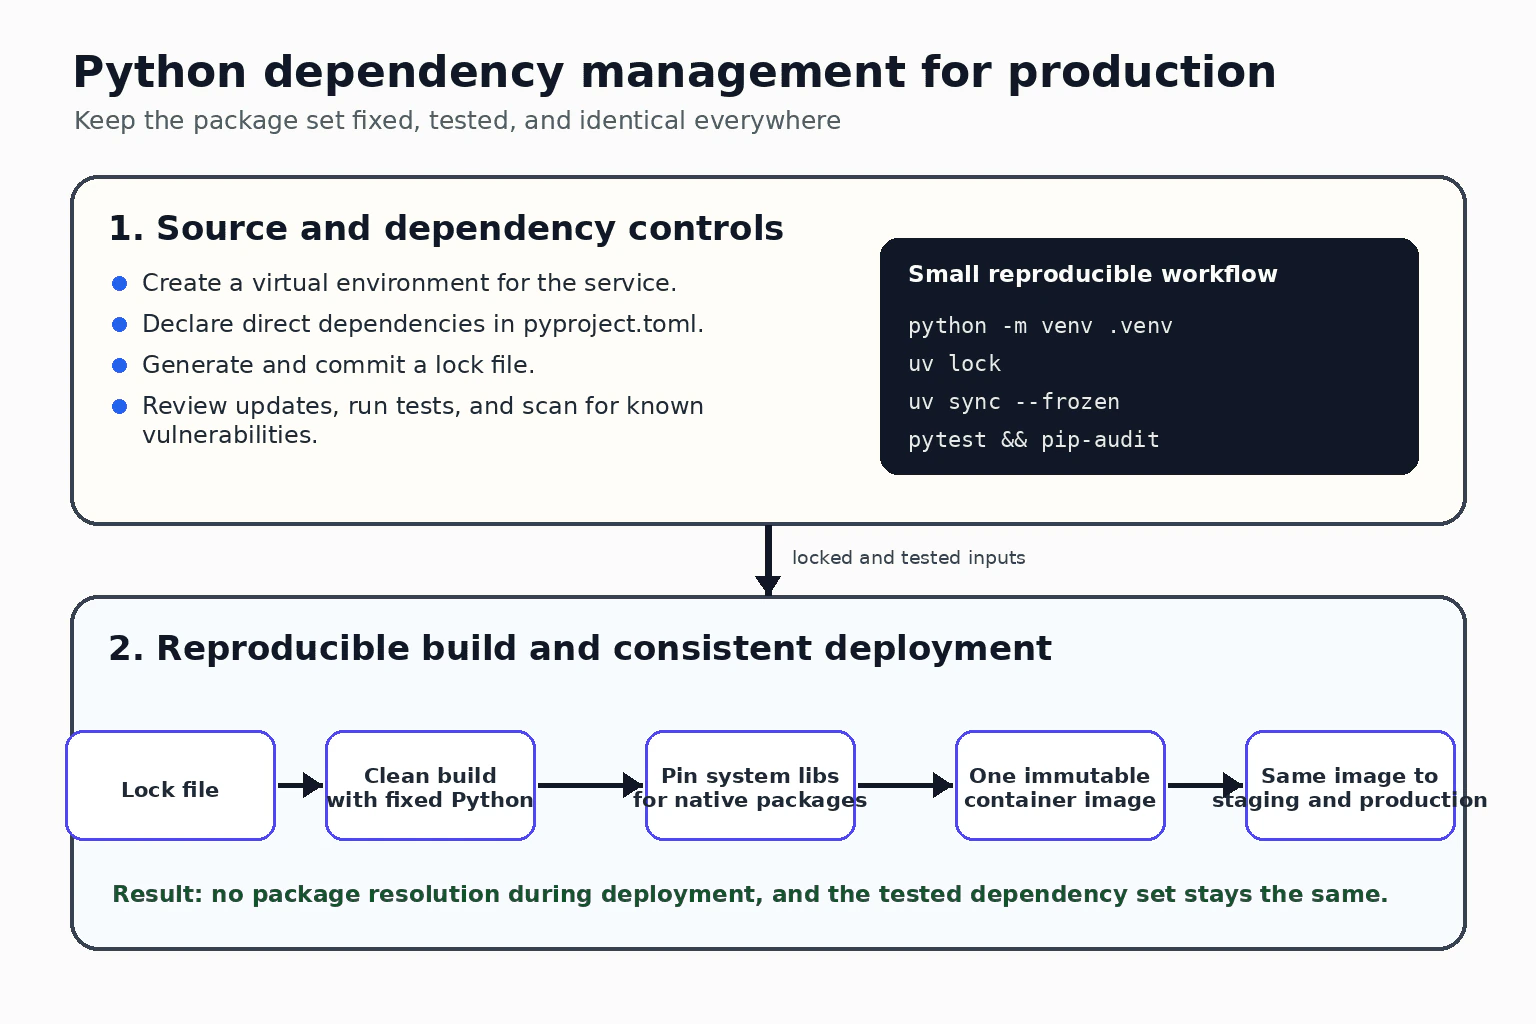Viewport: 1536px width, 1024px height.
Task: Click the label 'locked and tested inputs'
Action: [908, 558]
